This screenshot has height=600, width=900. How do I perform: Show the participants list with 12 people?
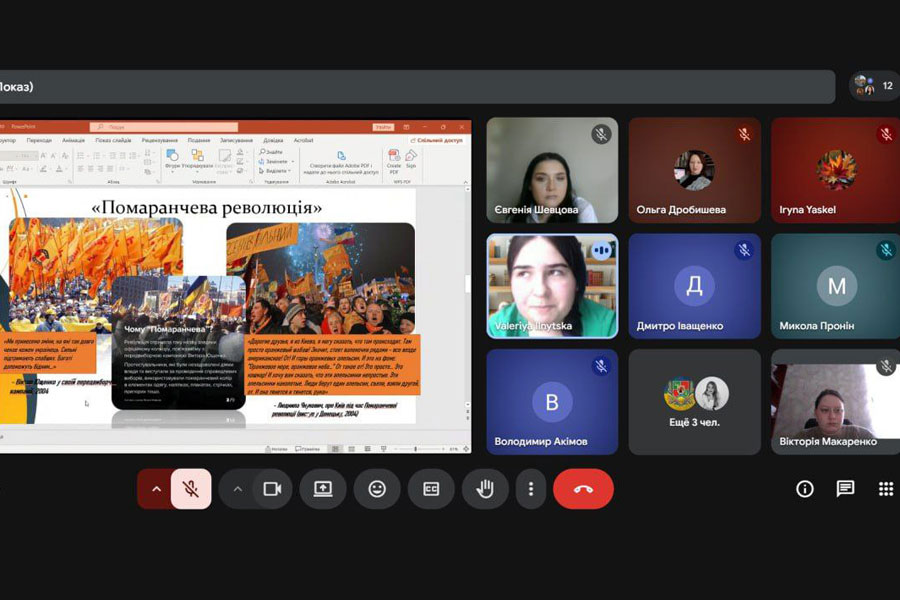(x=873, y=86)
